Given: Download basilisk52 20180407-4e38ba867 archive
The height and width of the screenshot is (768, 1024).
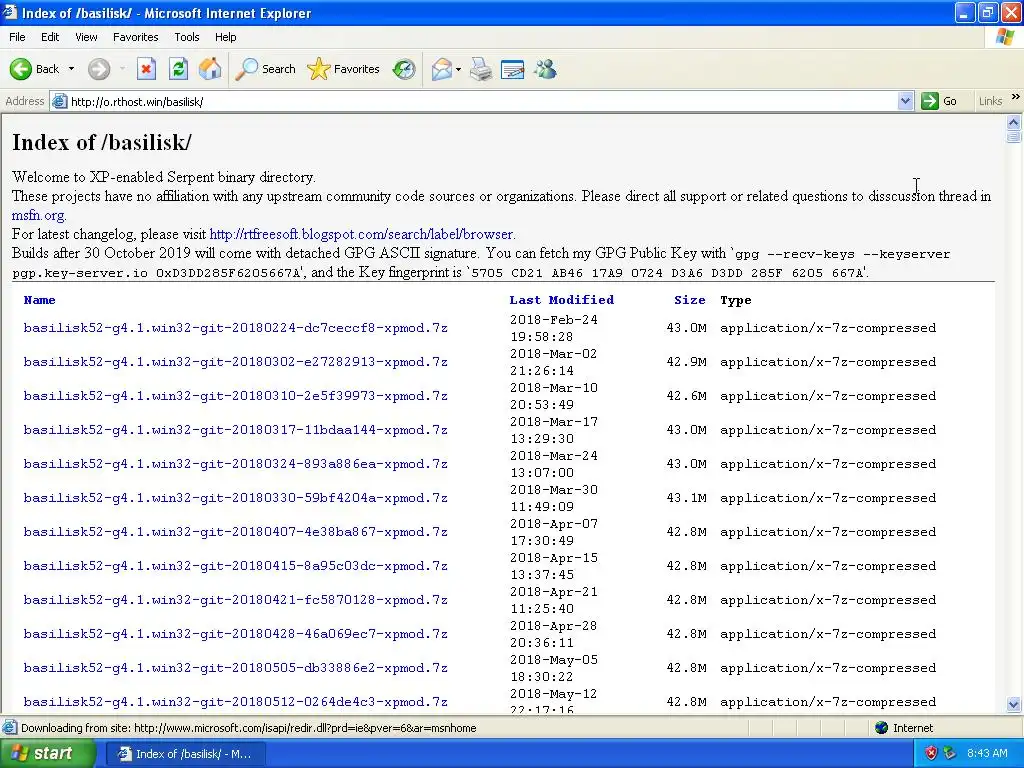Looking at the screenshot, I should pos(235,532).
